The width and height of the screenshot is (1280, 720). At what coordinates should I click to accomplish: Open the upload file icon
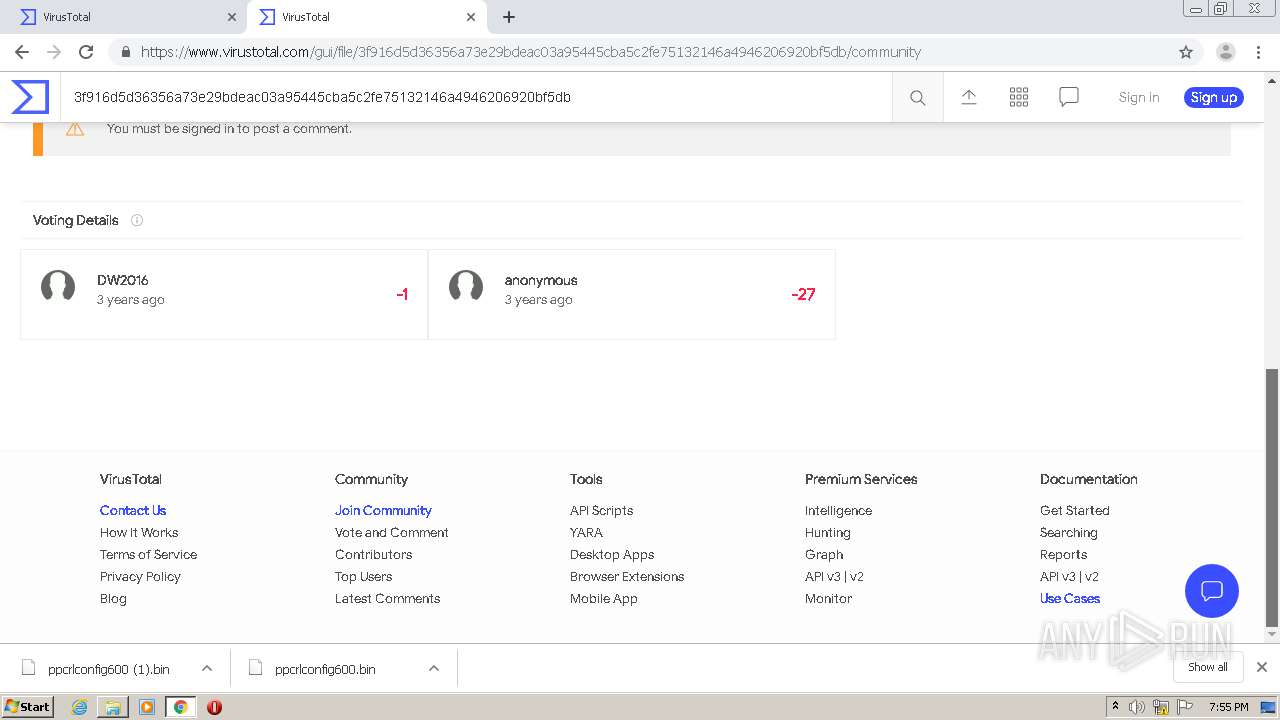pyautogui.click(x=968, y=97)
